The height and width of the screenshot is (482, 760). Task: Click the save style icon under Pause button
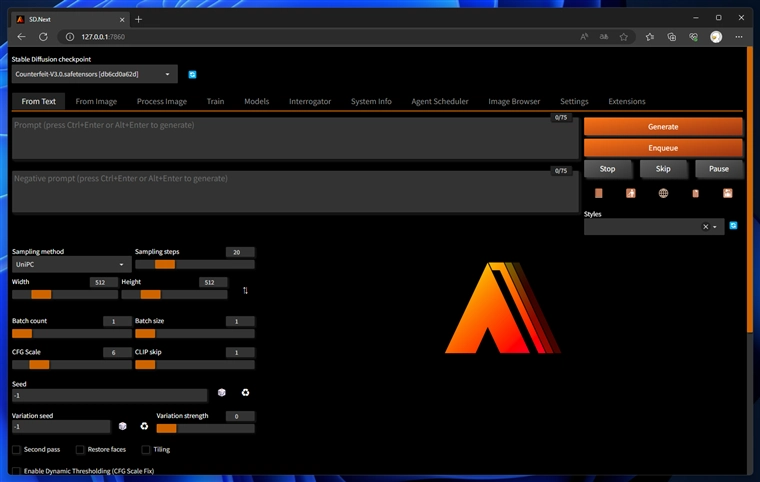coord(728,193)
